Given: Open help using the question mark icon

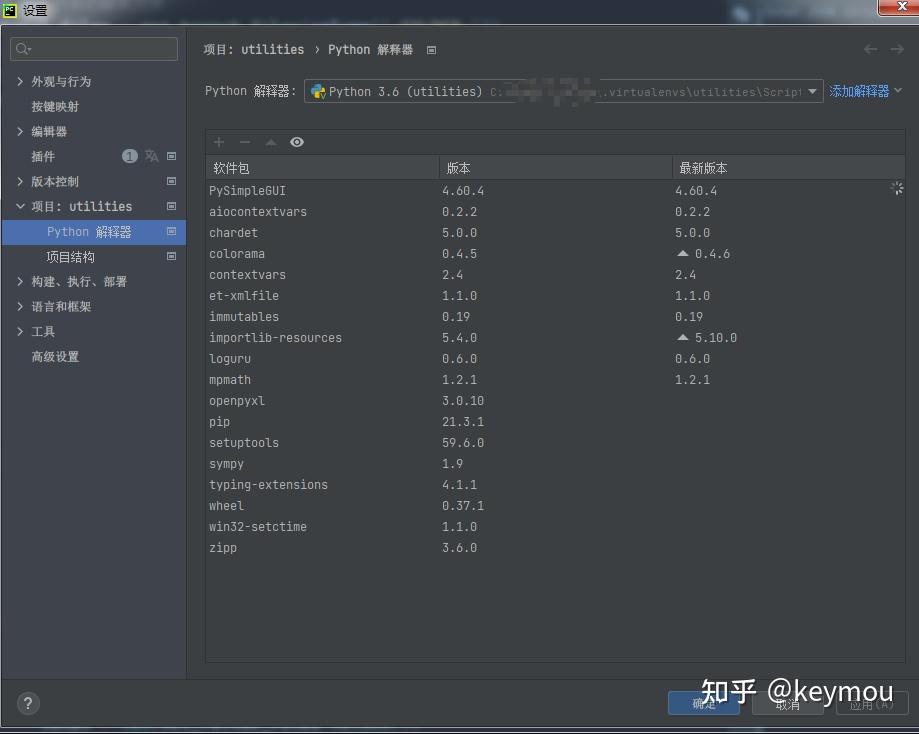Looking at the screenshot, I should pos(27,703).
